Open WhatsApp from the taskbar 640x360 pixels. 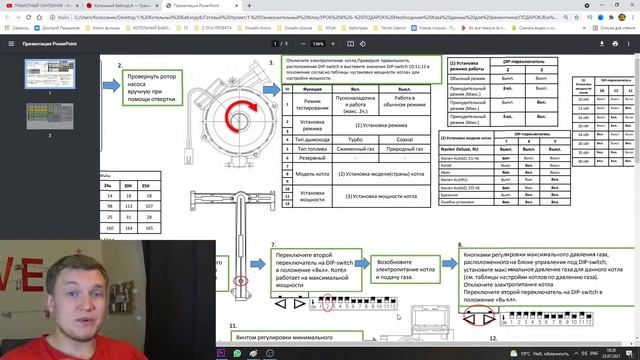[237, 353]
